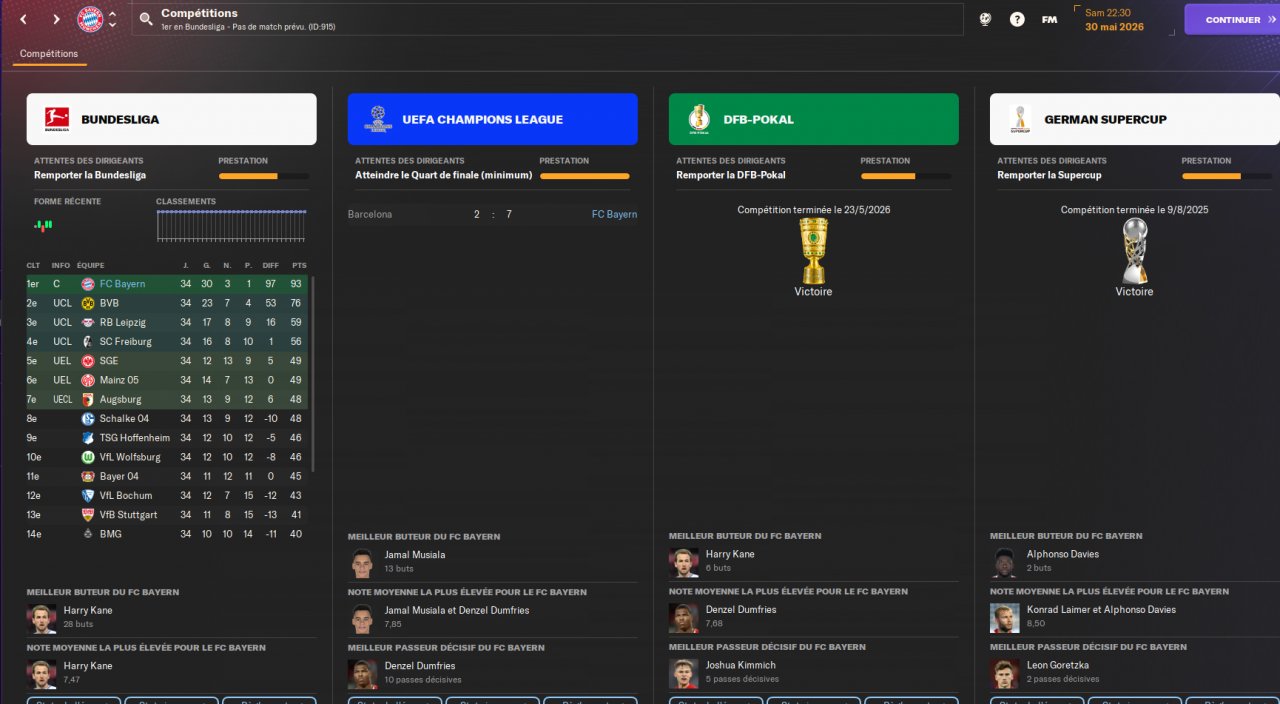Click the date 30 mai 2026
The image size is (1280, 704).
point(1114,27)
